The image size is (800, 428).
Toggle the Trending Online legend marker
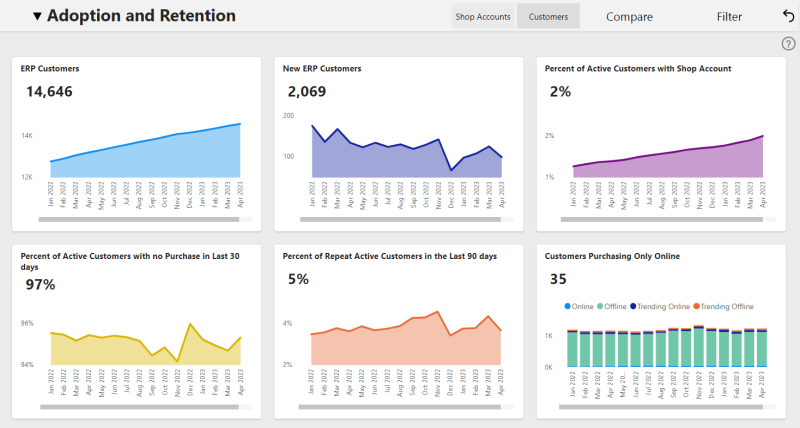(633, 307)
